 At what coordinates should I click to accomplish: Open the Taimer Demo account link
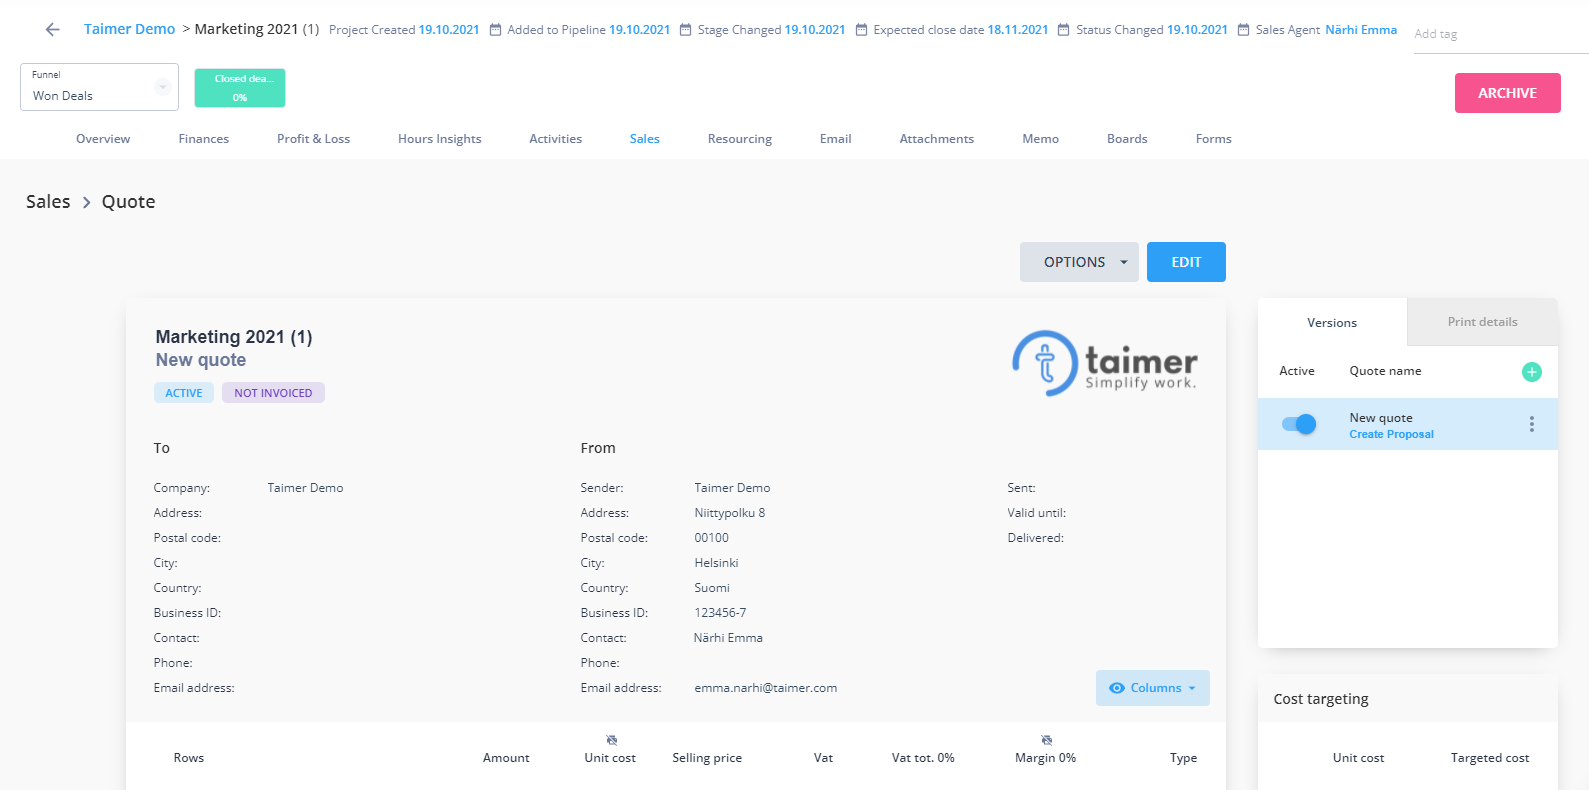click(129, 29)
